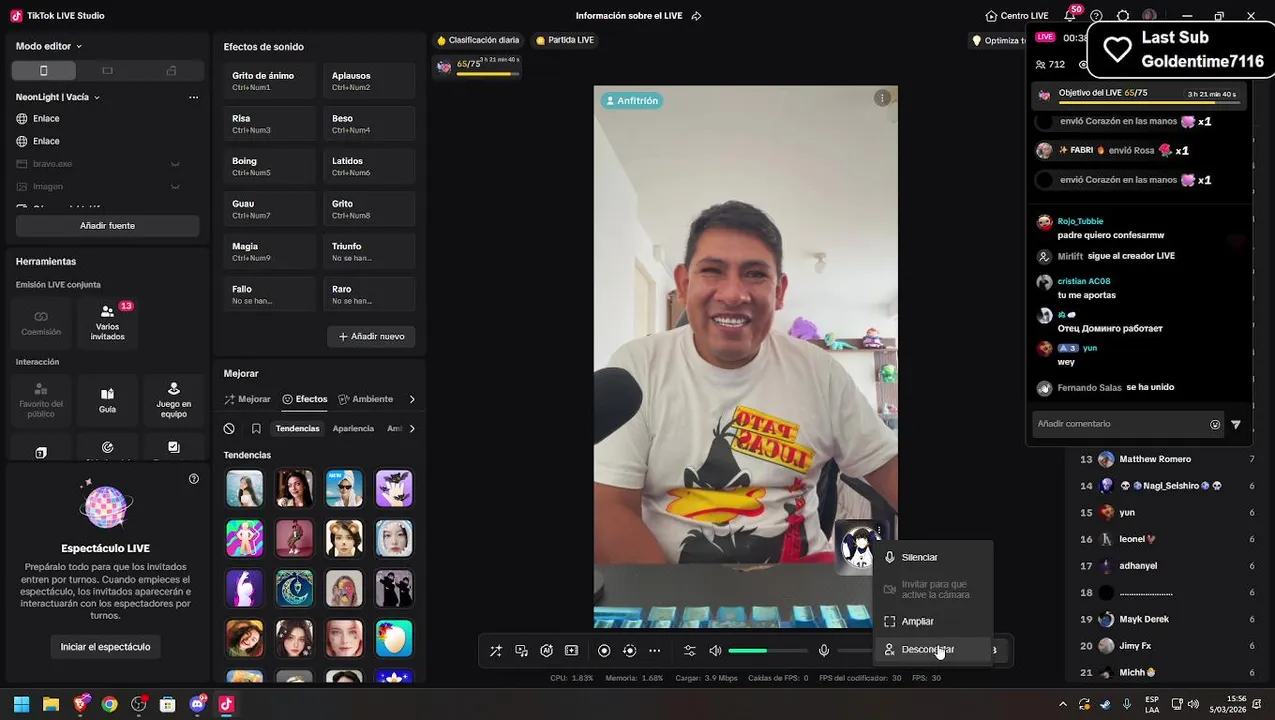1275x720 pixels.
Task: Select the portrait phone layout mode
Action: [43, 71]
